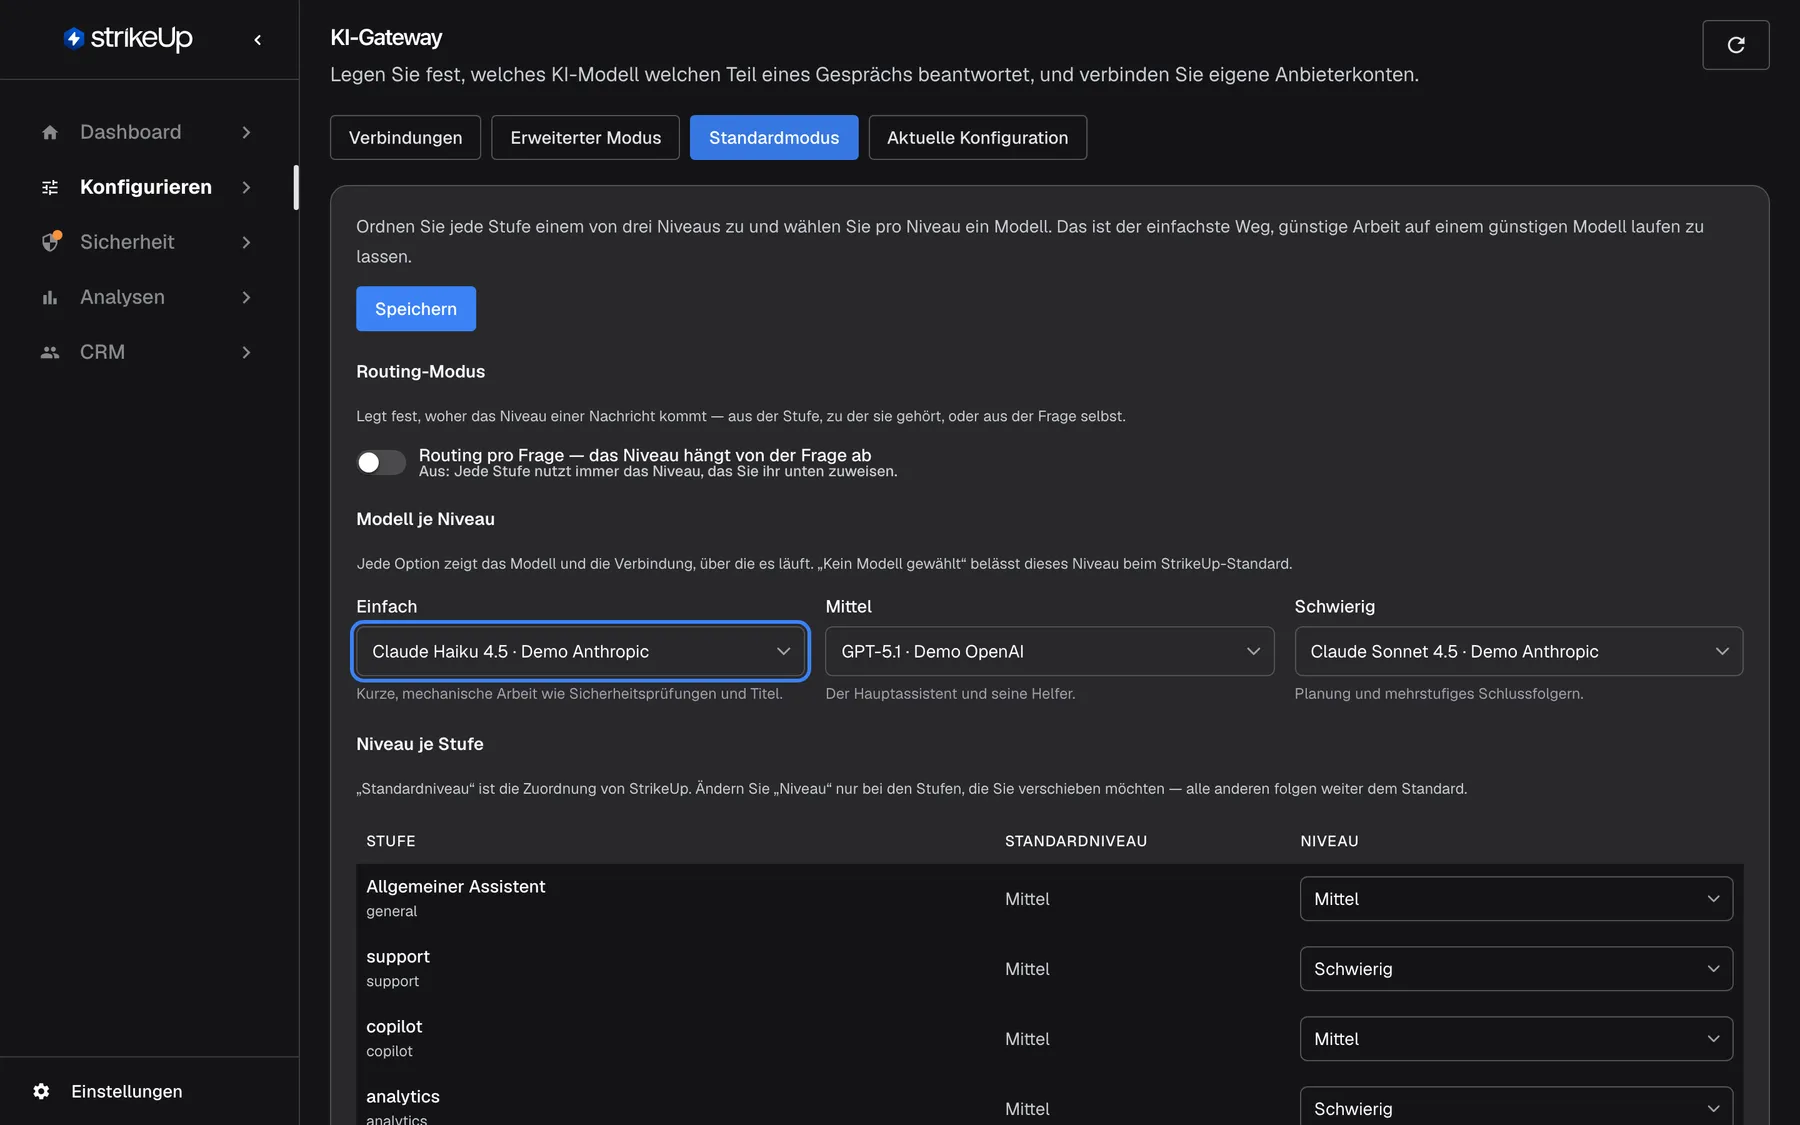Screen dimensions: 1800x1125
Task: Open the Einfach model dropdown
Action: coord(581,651)
